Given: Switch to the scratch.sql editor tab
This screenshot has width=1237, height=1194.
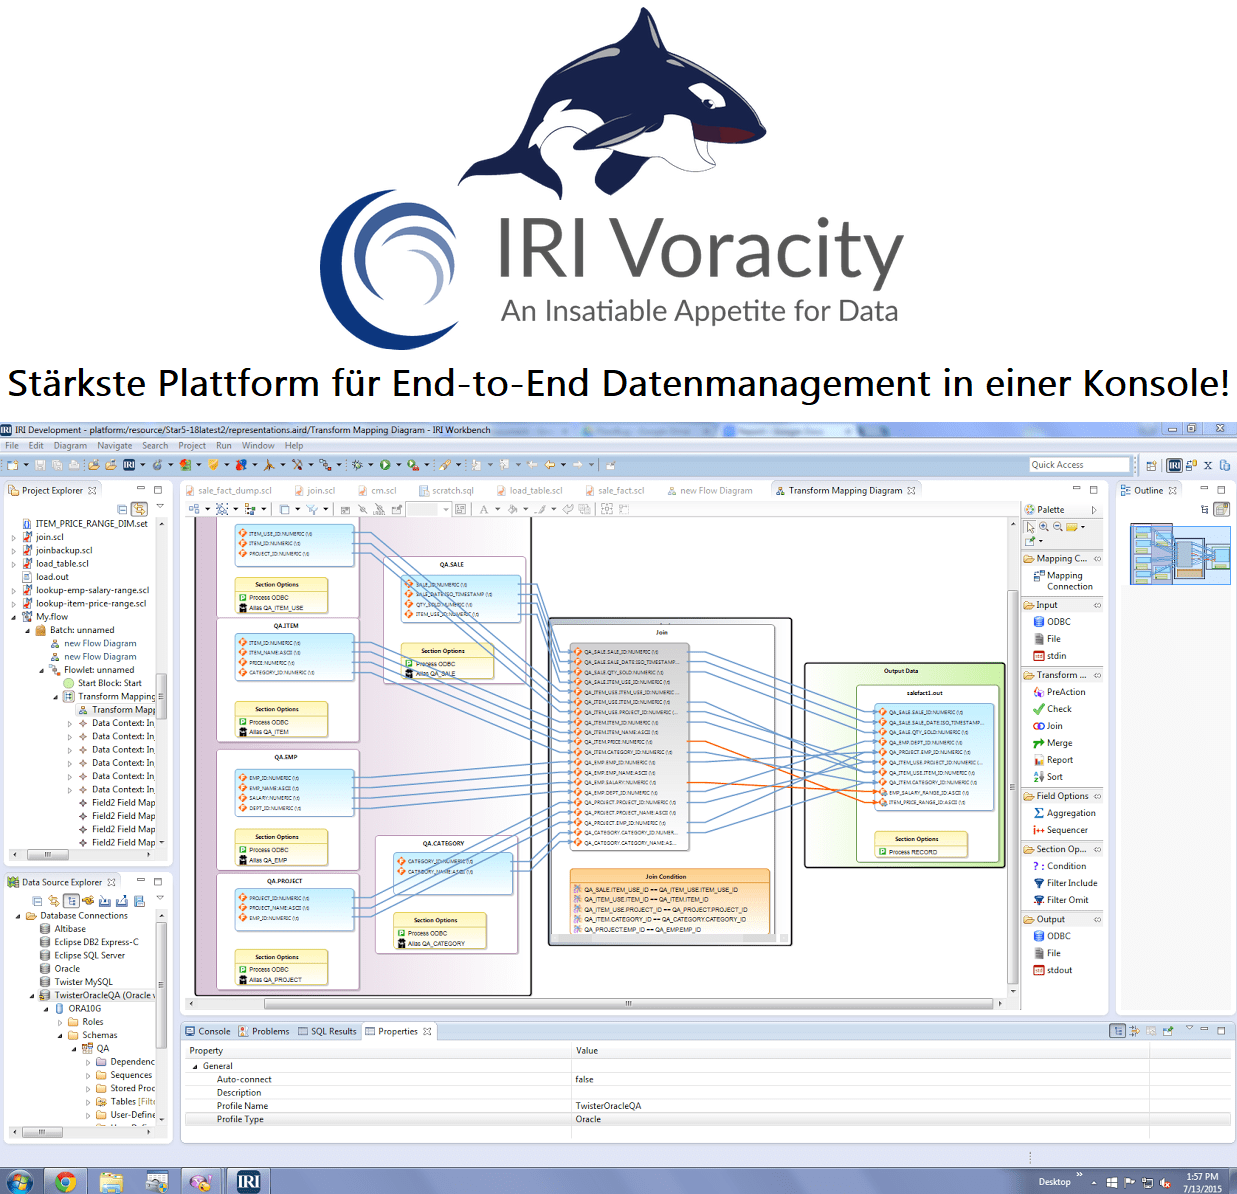Looking at the screenshot, I should point(446,491).
